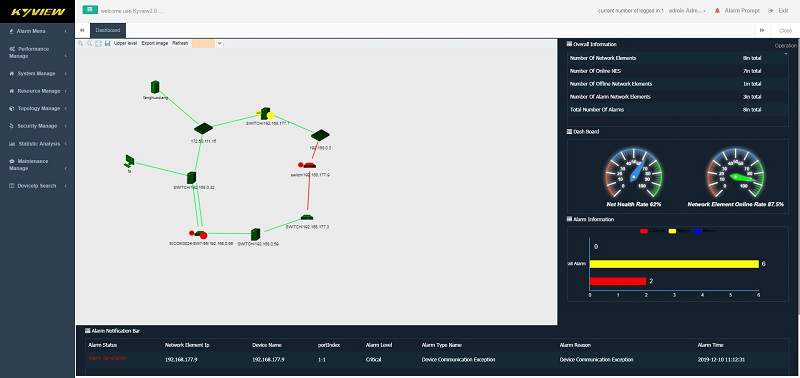
Task: Zoom in on the topology map
Action: click(80, 43)
